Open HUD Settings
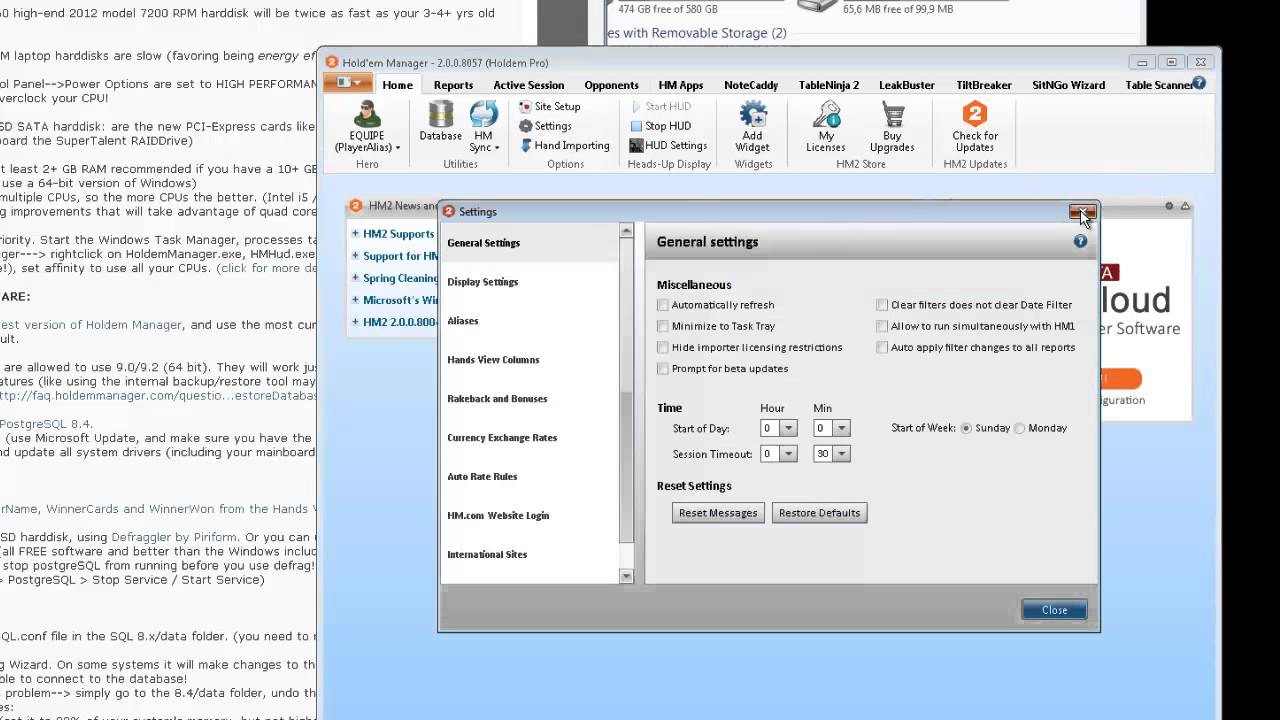Viewport: 1280px width, 720px height. pos(668,146)
